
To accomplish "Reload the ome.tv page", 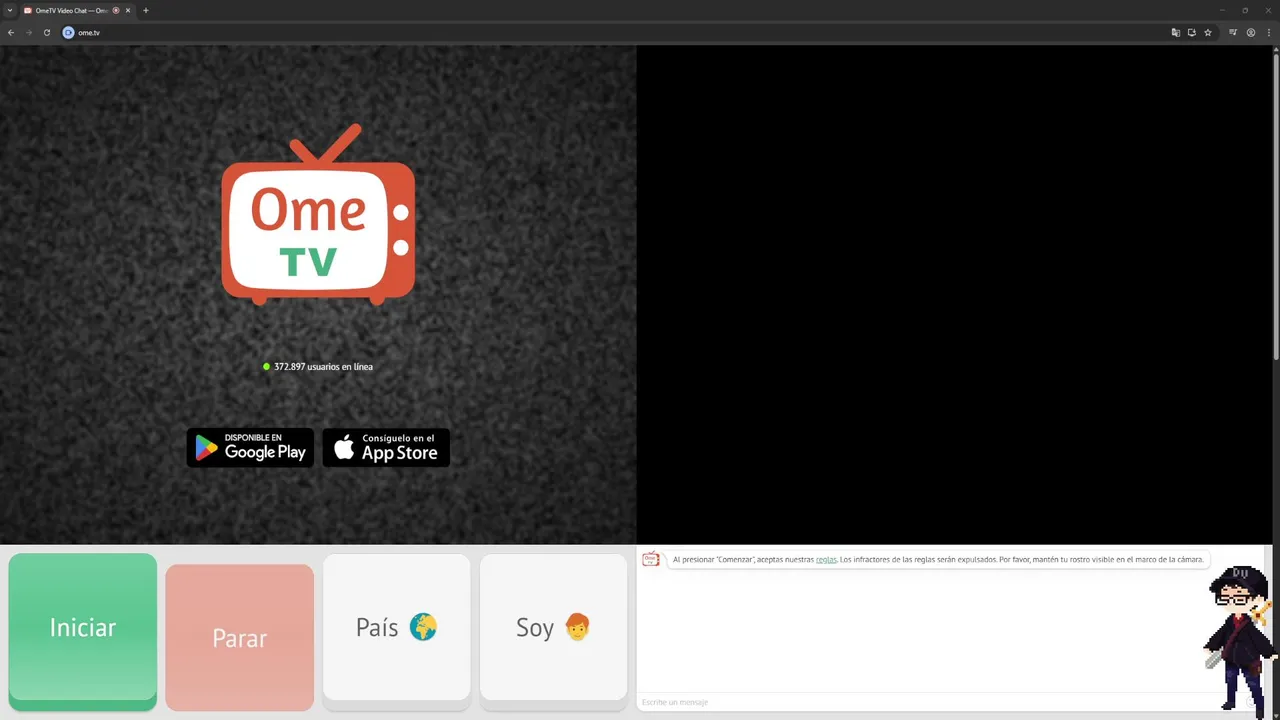I will pyautogui.click(x=47, y=33).
